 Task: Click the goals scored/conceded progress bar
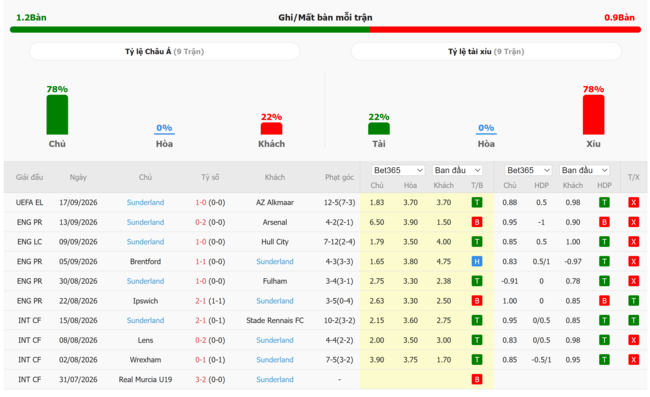325,30
